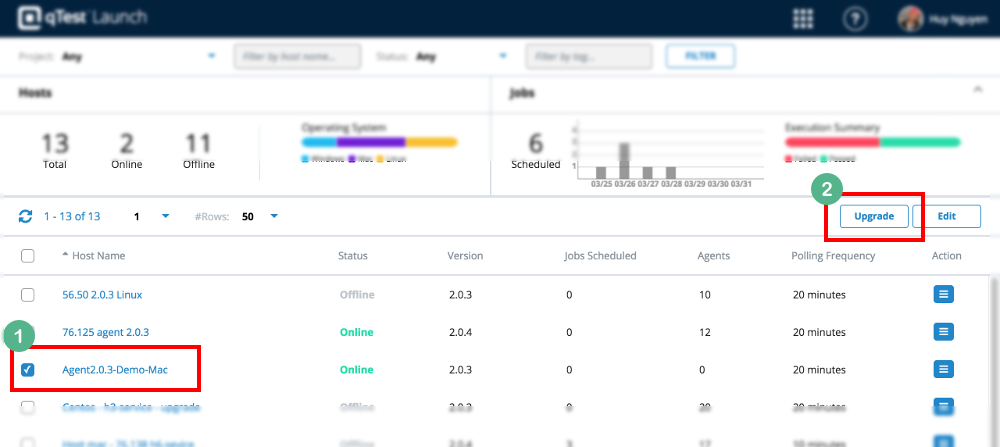This screenshot has height=447, width=1000.
Task: Click the Upgrade button
Action: coord(874,216)
